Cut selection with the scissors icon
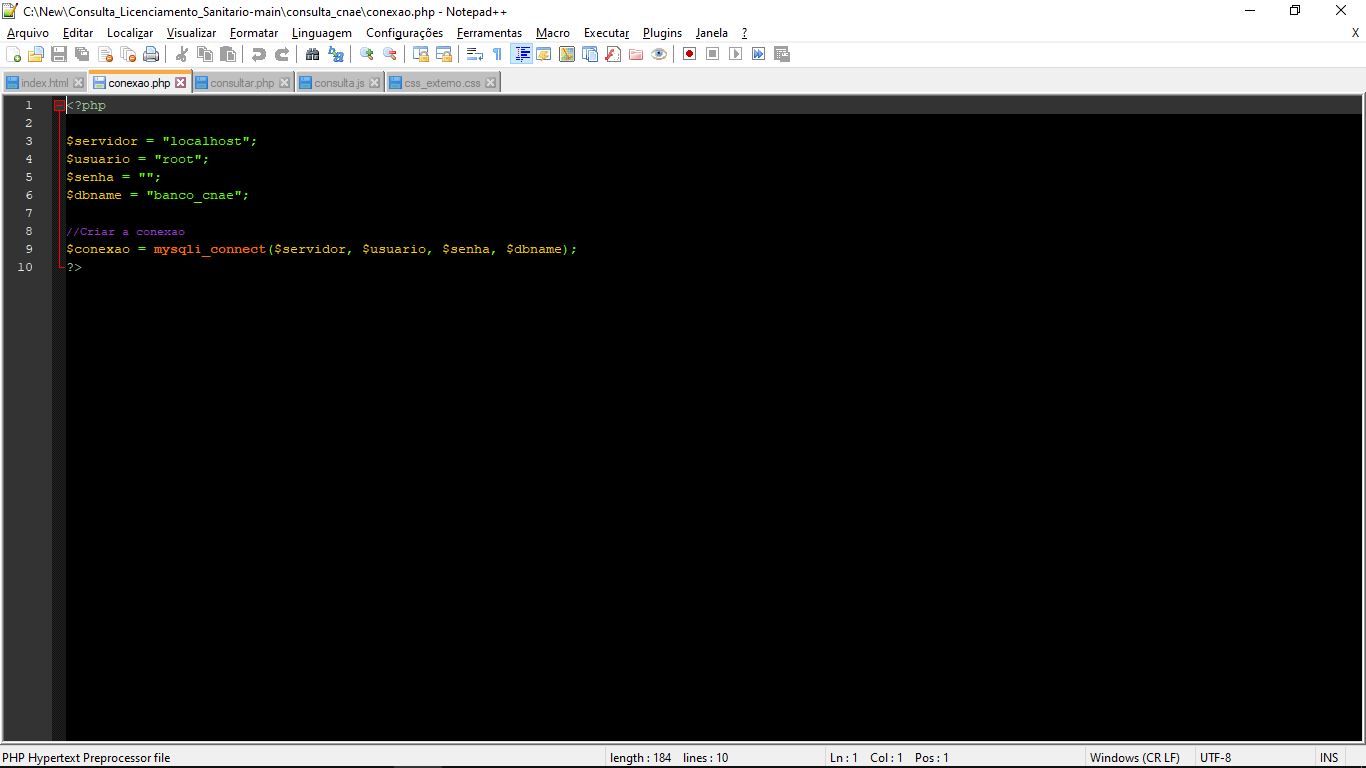Screen dimensions: 1366x768 181,54
